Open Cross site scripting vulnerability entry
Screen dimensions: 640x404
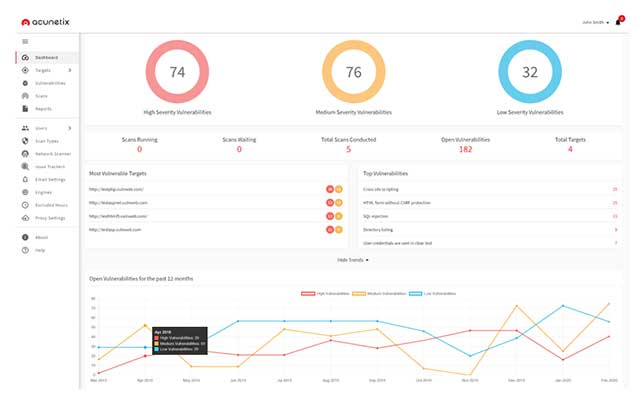(x=381, y=189)
